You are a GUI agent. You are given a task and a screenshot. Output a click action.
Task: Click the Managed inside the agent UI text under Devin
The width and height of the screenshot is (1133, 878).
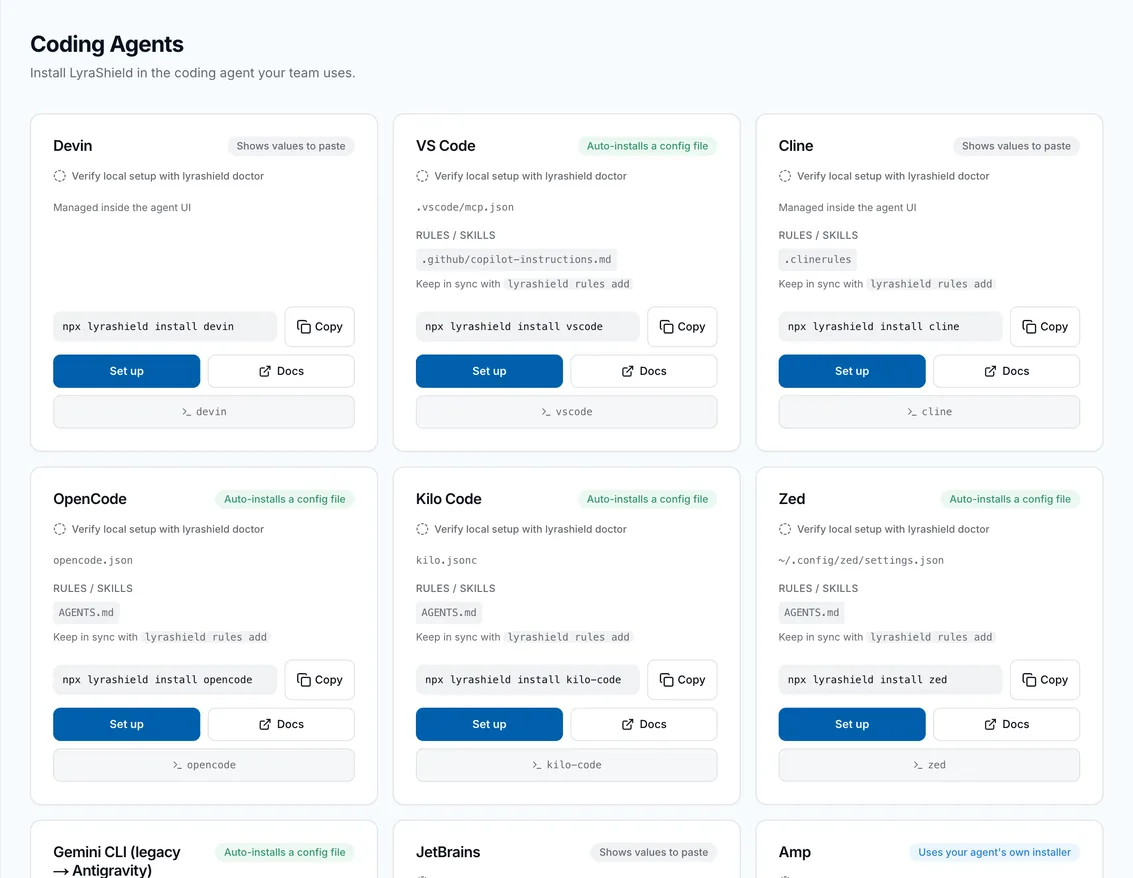(122, 208)
